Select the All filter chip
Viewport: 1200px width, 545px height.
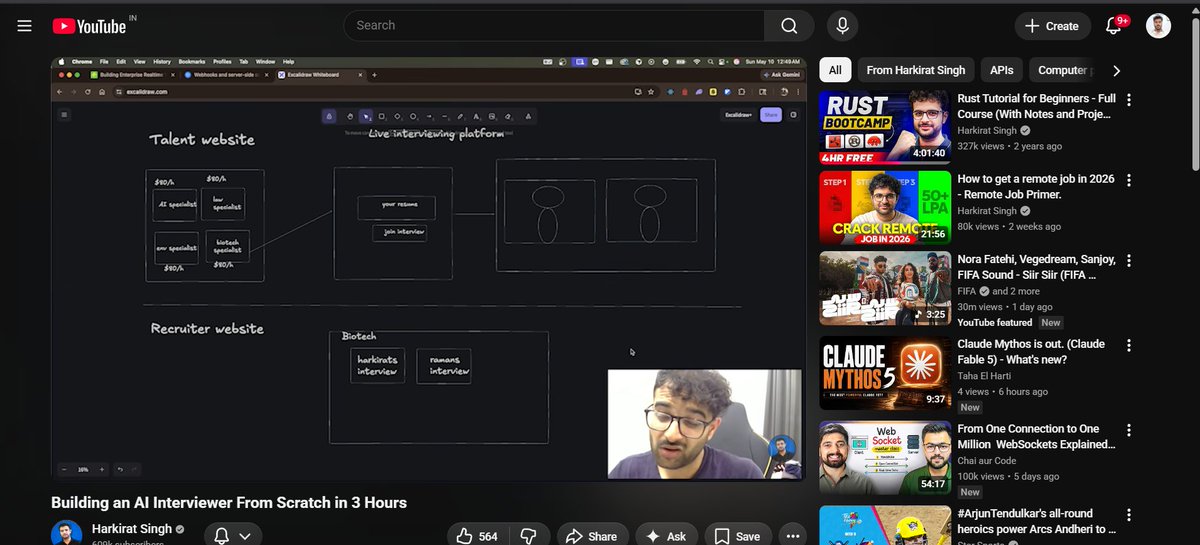click(835, 70)
